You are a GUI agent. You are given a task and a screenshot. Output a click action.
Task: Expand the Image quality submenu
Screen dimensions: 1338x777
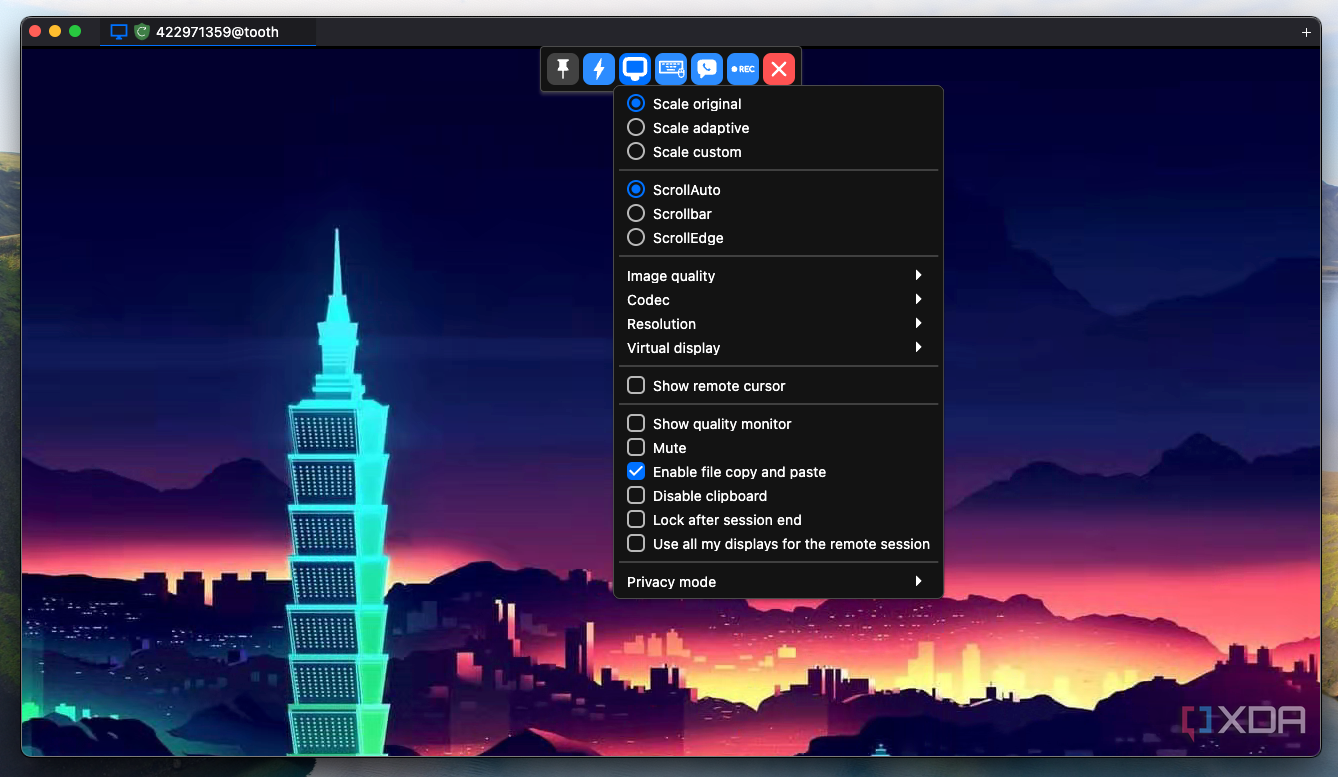[777, 276]
